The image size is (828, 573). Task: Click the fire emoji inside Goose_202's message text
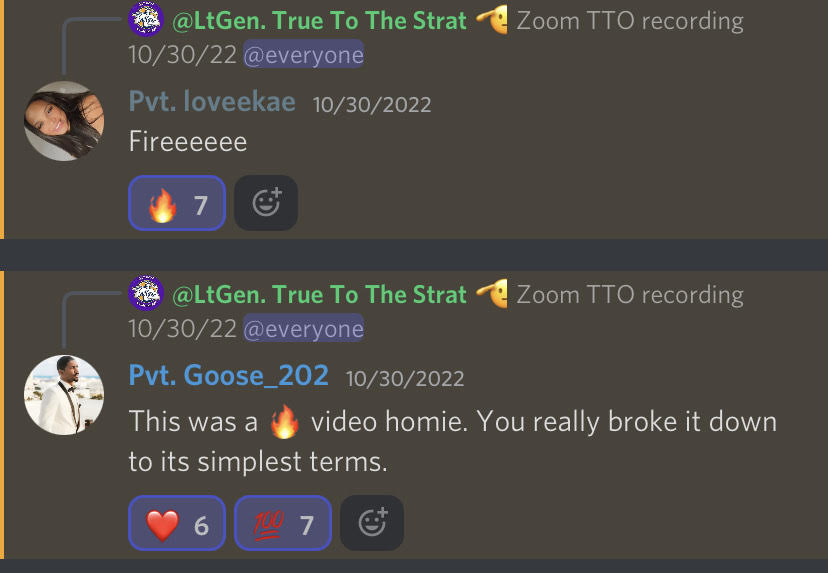[285, 421]
